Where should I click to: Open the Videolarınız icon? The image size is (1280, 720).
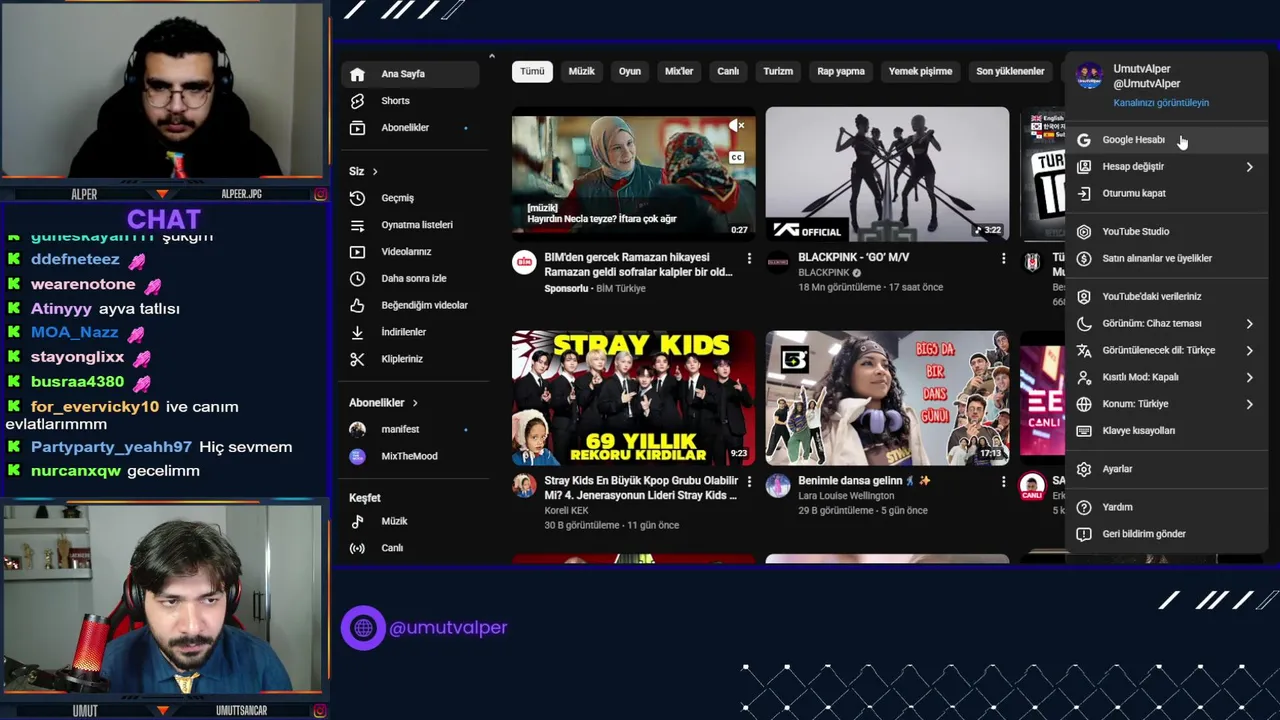pos(358,252)
